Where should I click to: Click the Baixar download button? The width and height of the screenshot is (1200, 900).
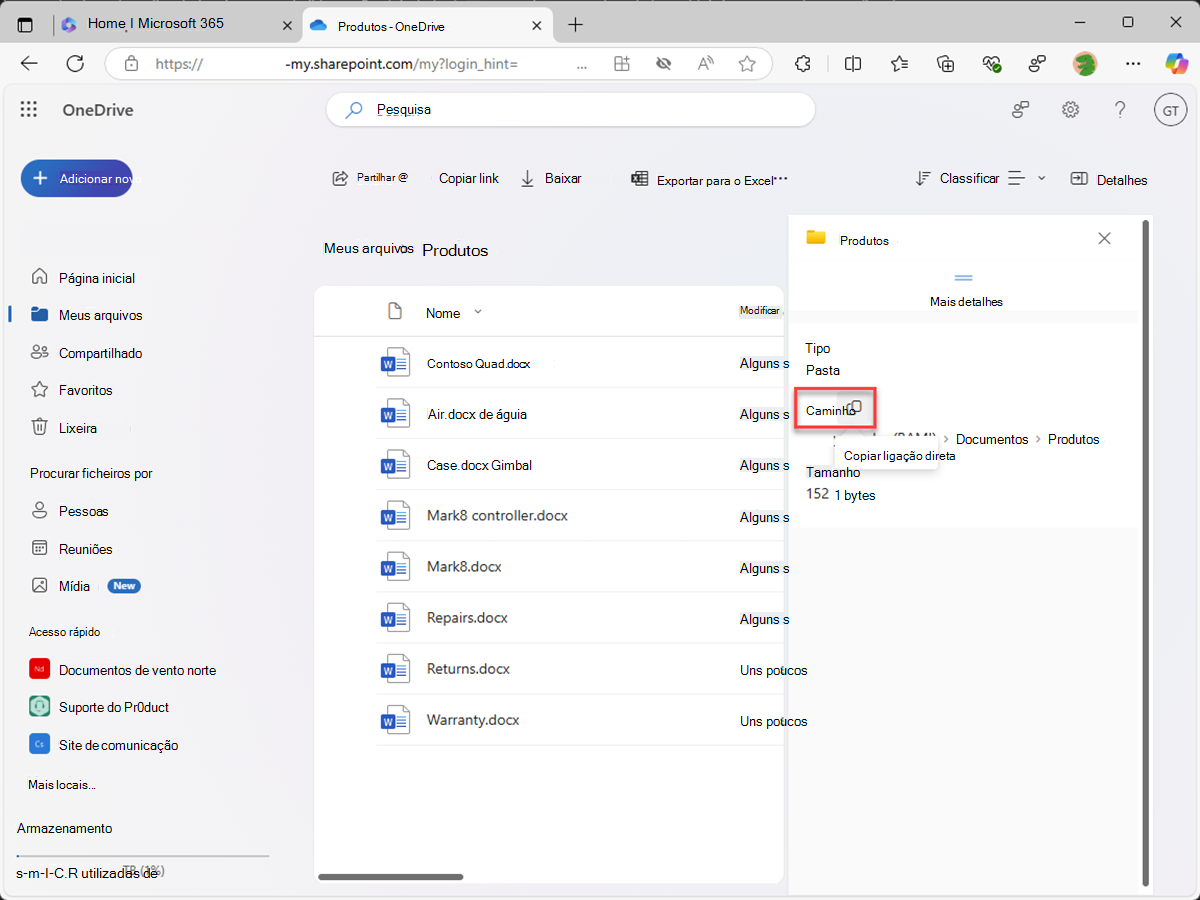point(551,178)
